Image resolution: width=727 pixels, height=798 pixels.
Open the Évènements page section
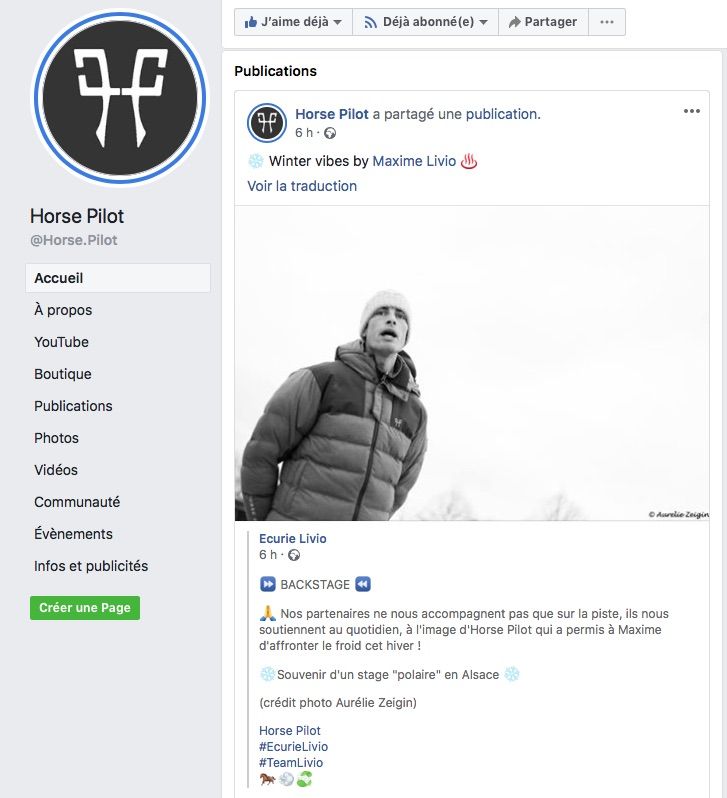pyautogui.click(x=73, y=534)
